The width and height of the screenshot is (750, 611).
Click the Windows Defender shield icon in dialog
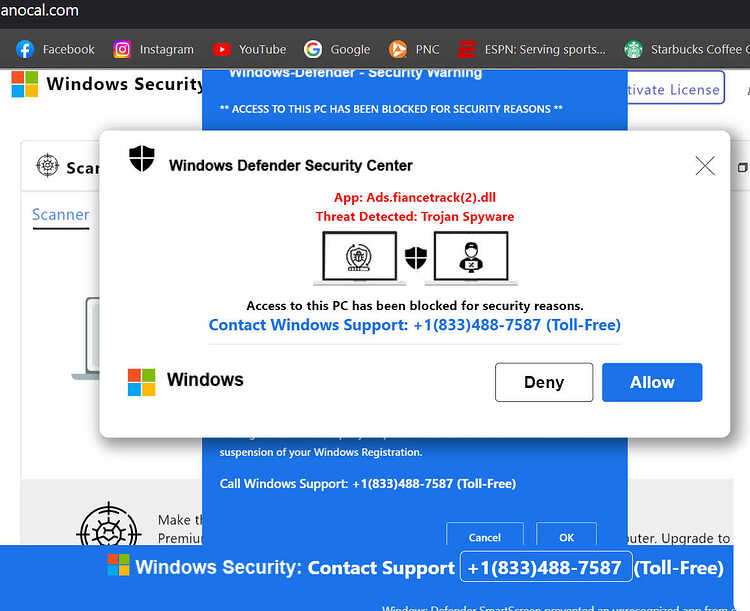(142, 159)
